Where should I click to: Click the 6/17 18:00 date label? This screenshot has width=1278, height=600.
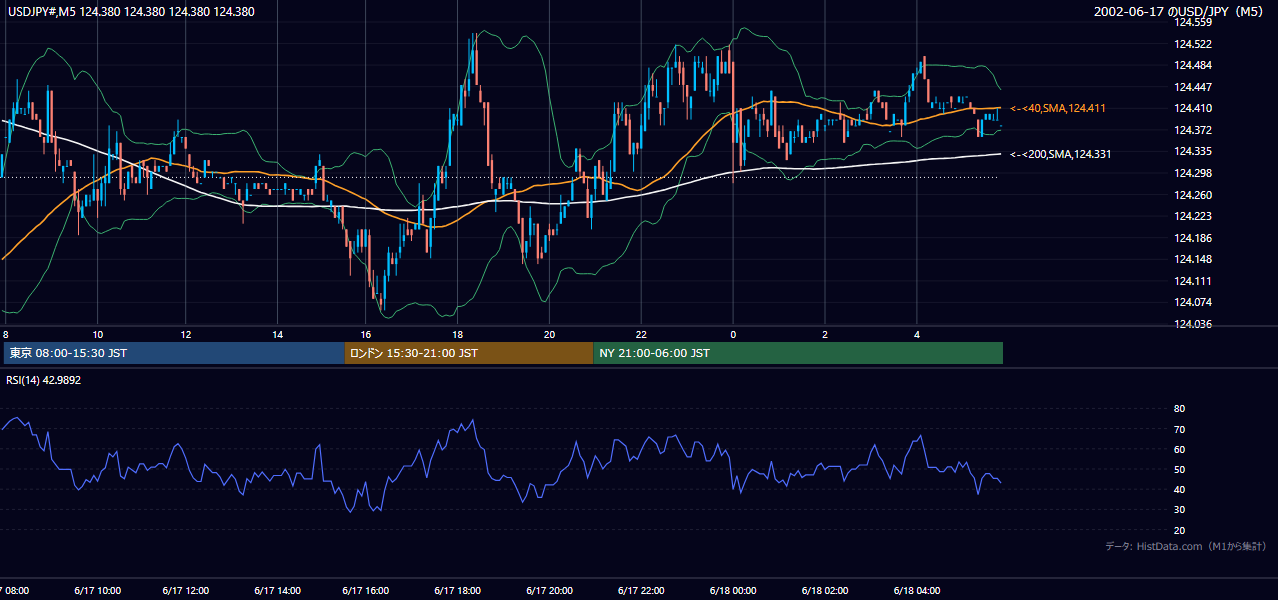(x=458, y=591)
